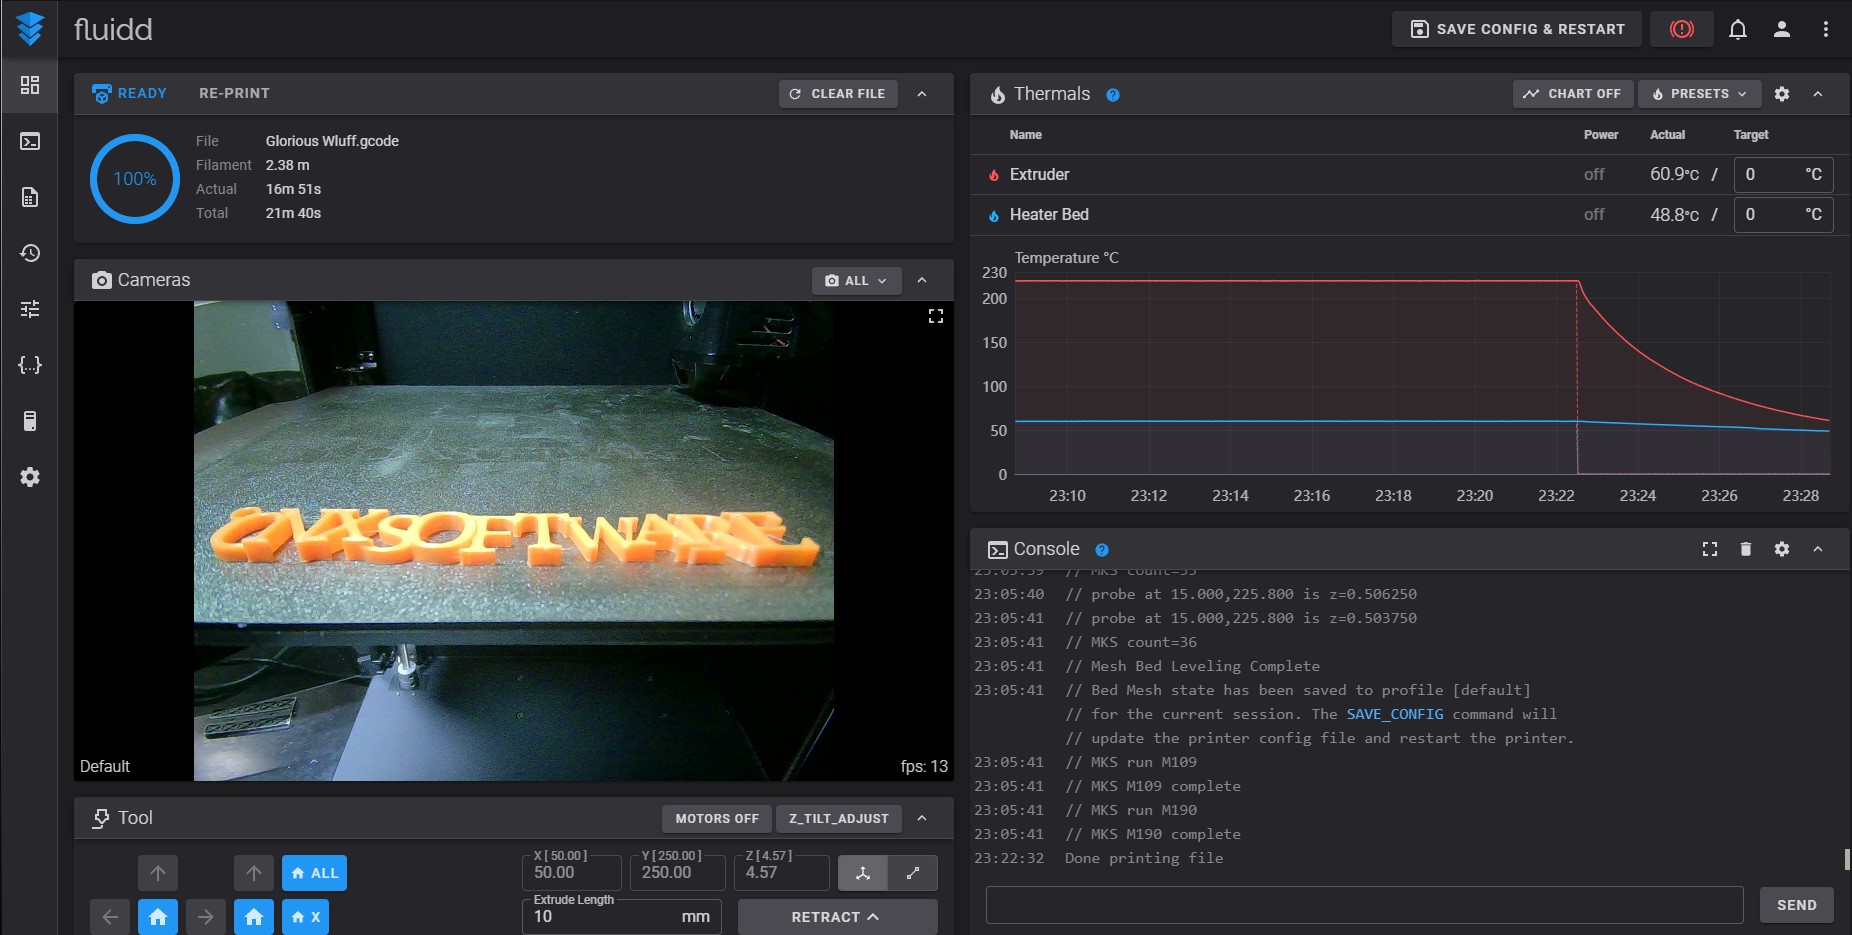
Task: Turn MOTORS OFF
Action: point(717,819)
